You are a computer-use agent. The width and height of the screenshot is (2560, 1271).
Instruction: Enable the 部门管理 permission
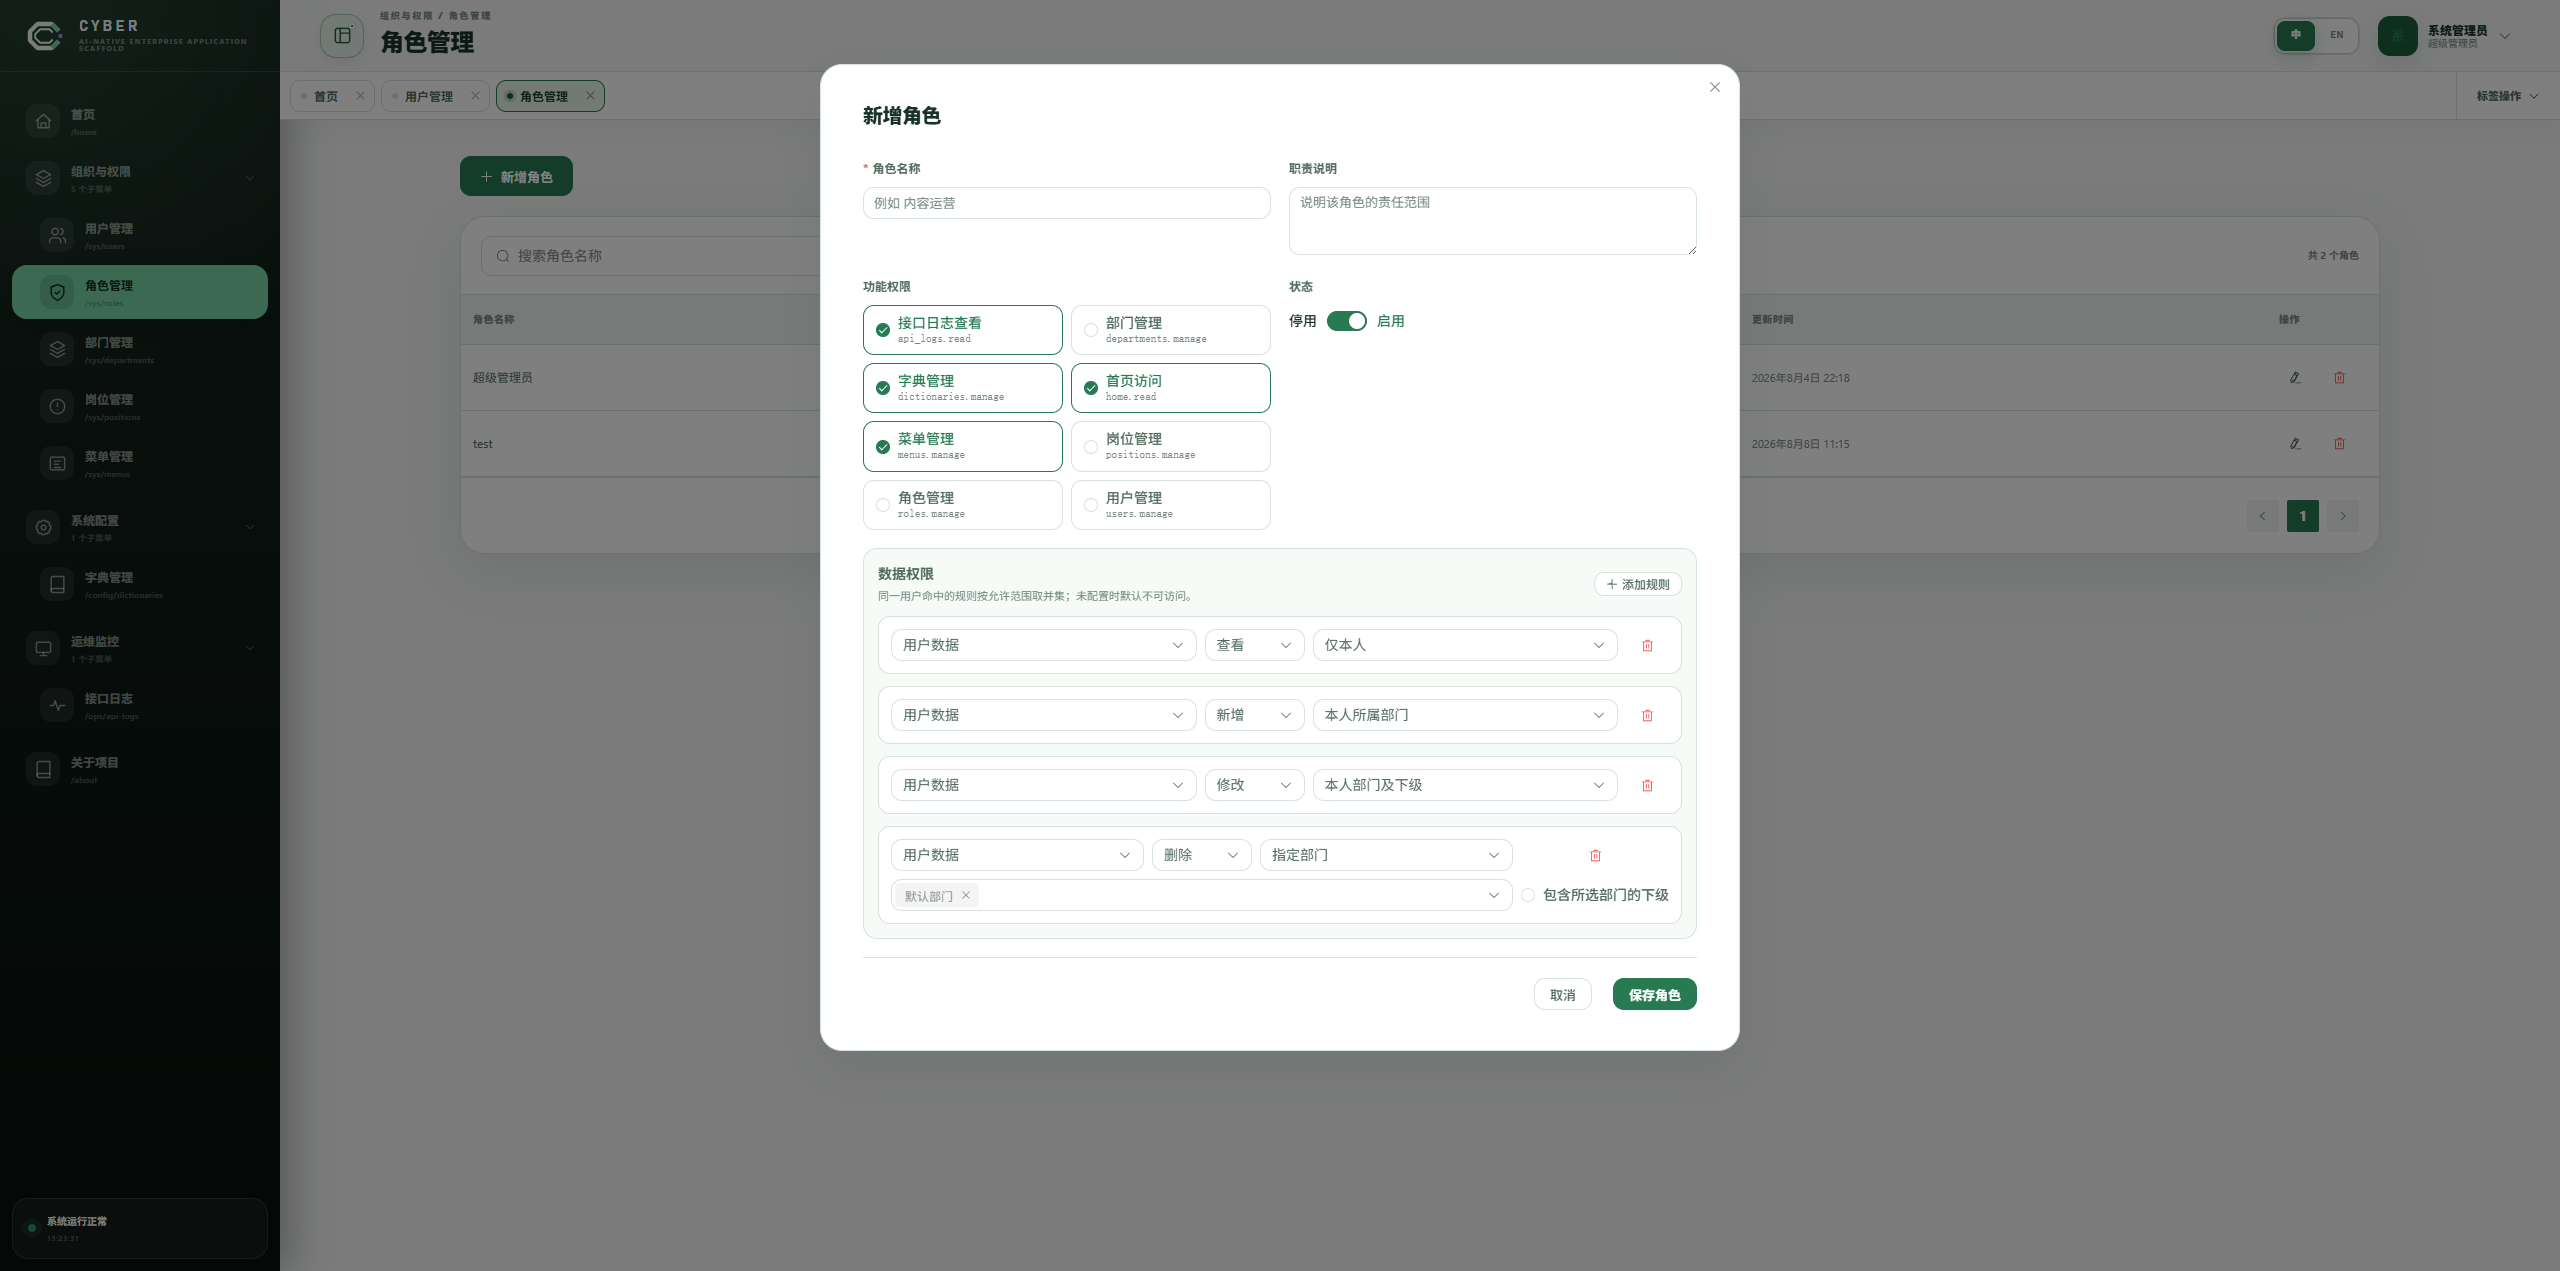[1170, 330]
